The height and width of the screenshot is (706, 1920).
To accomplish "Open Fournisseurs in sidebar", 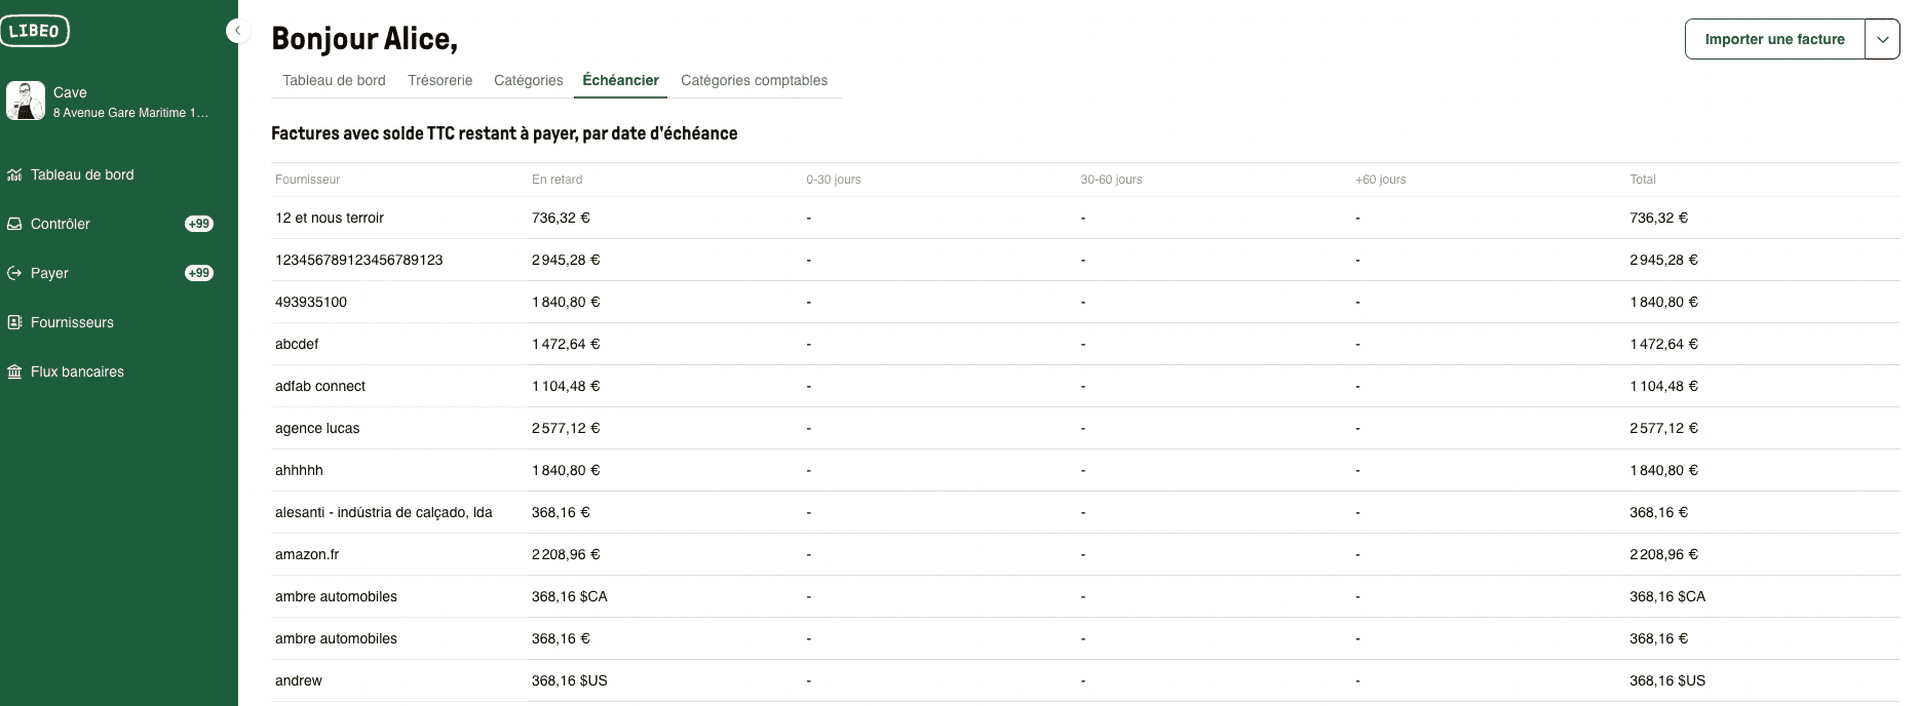I will 72,322.
